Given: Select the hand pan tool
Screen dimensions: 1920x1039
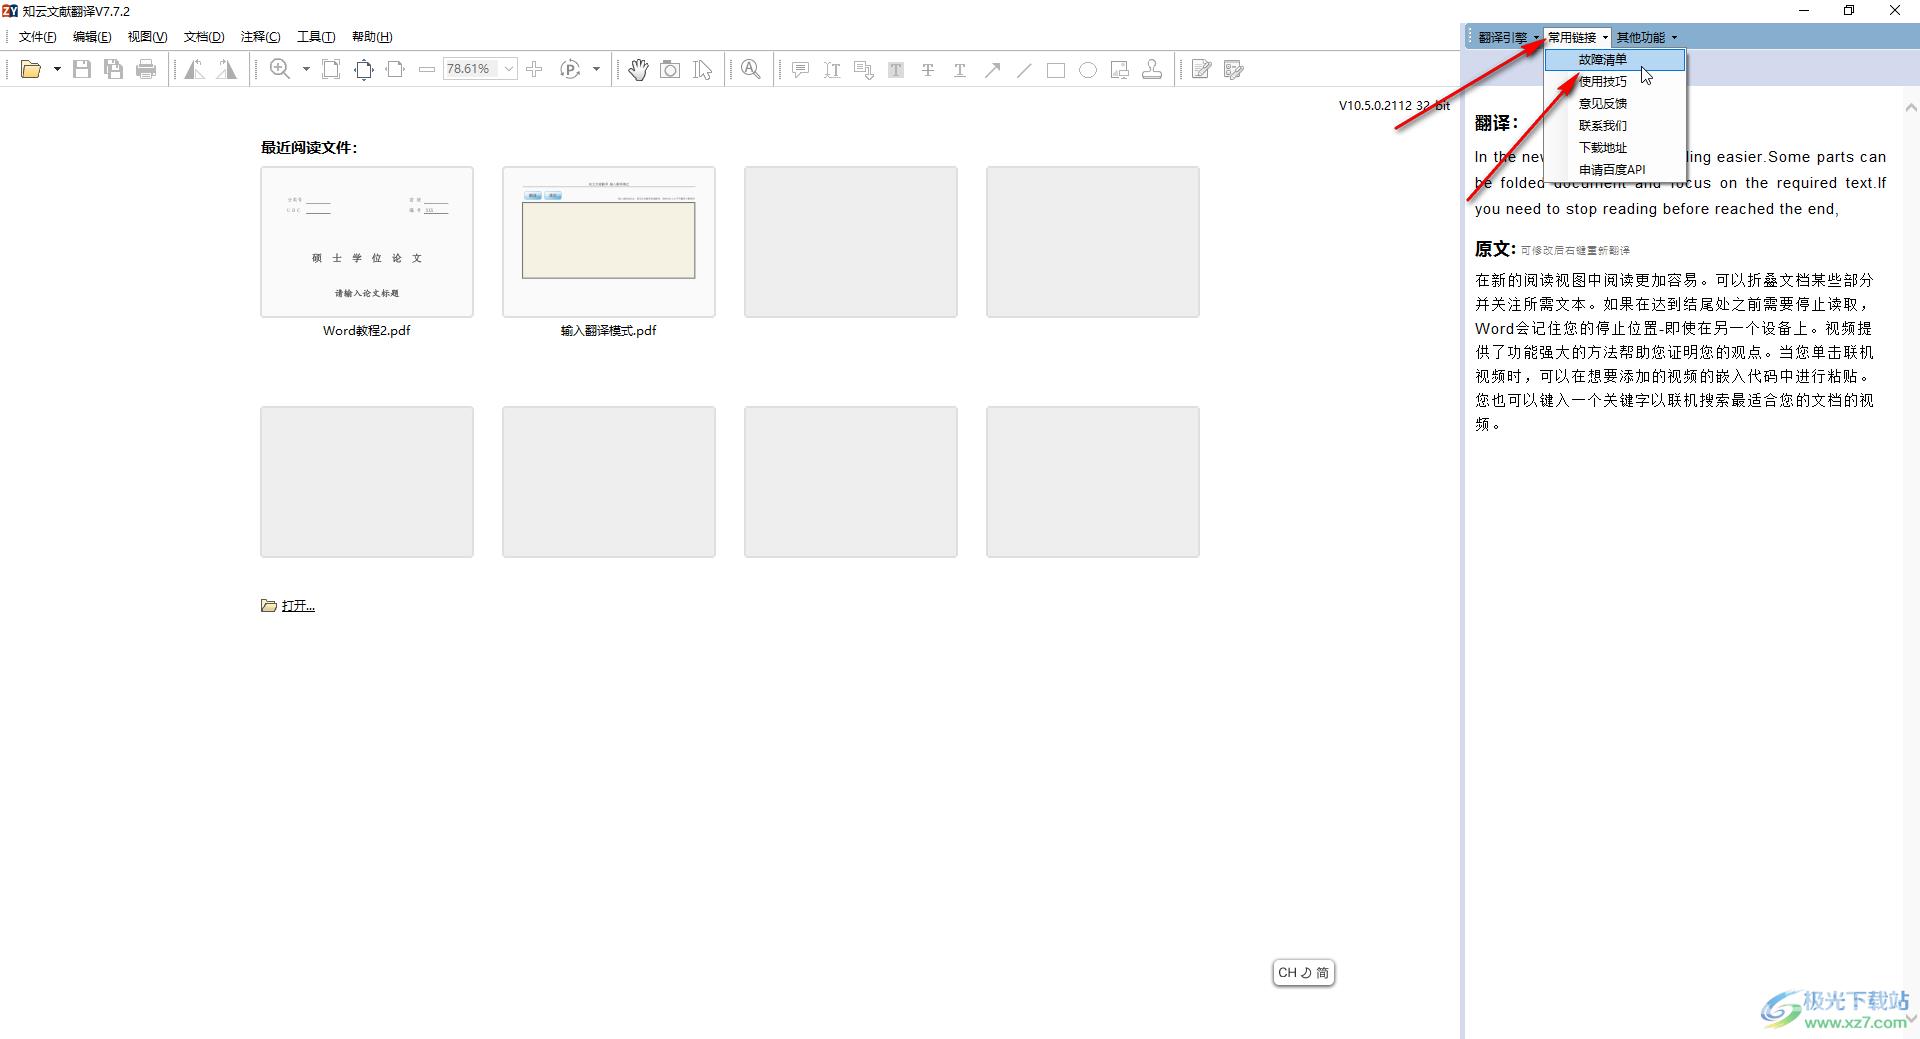Looking at the screenshot, I should coord(638,69).
